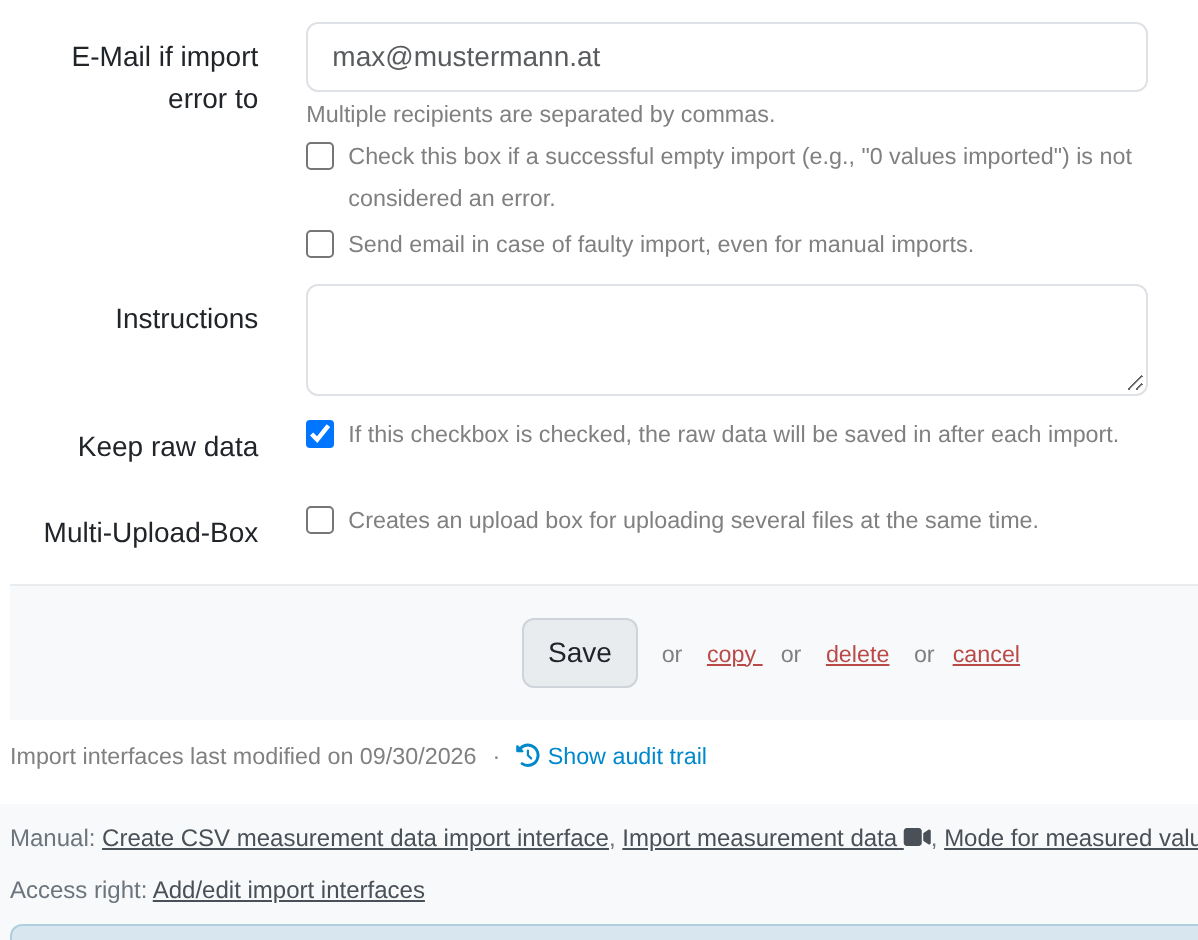Click the Instructions label
The height and width of the screenshot is (940, 1198).
(186, 319)
